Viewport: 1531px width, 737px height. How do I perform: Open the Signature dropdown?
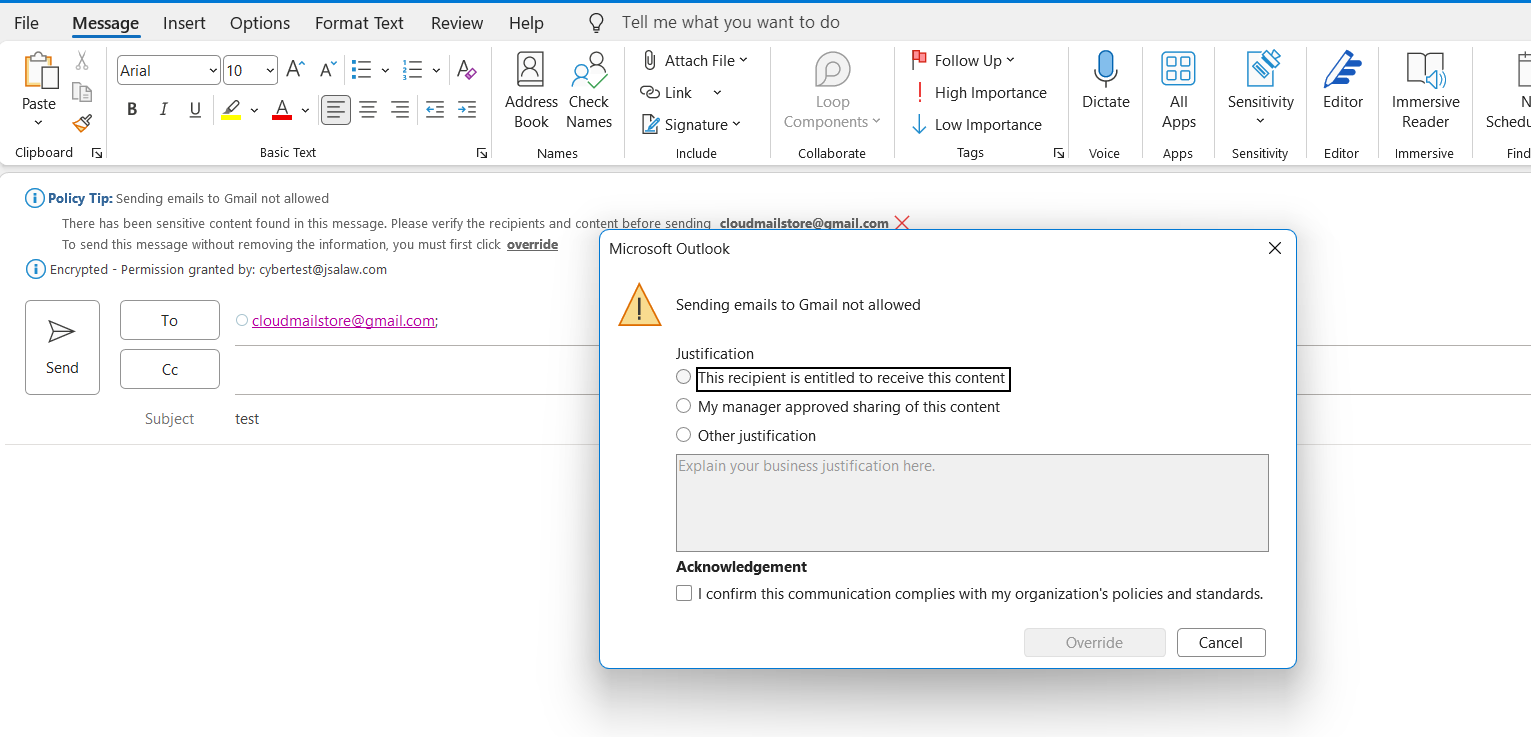click(x=691, y=124)
